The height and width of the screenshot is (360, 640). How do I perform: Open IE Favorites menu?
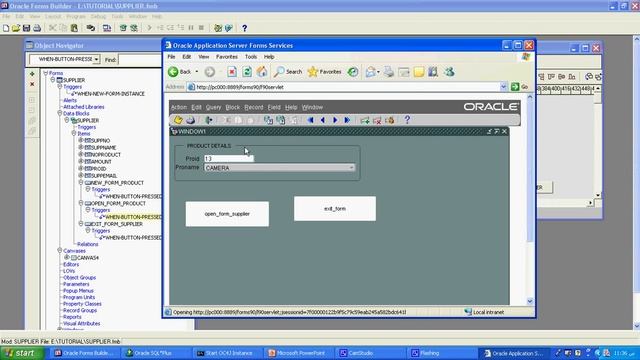(x=227, y=57)
